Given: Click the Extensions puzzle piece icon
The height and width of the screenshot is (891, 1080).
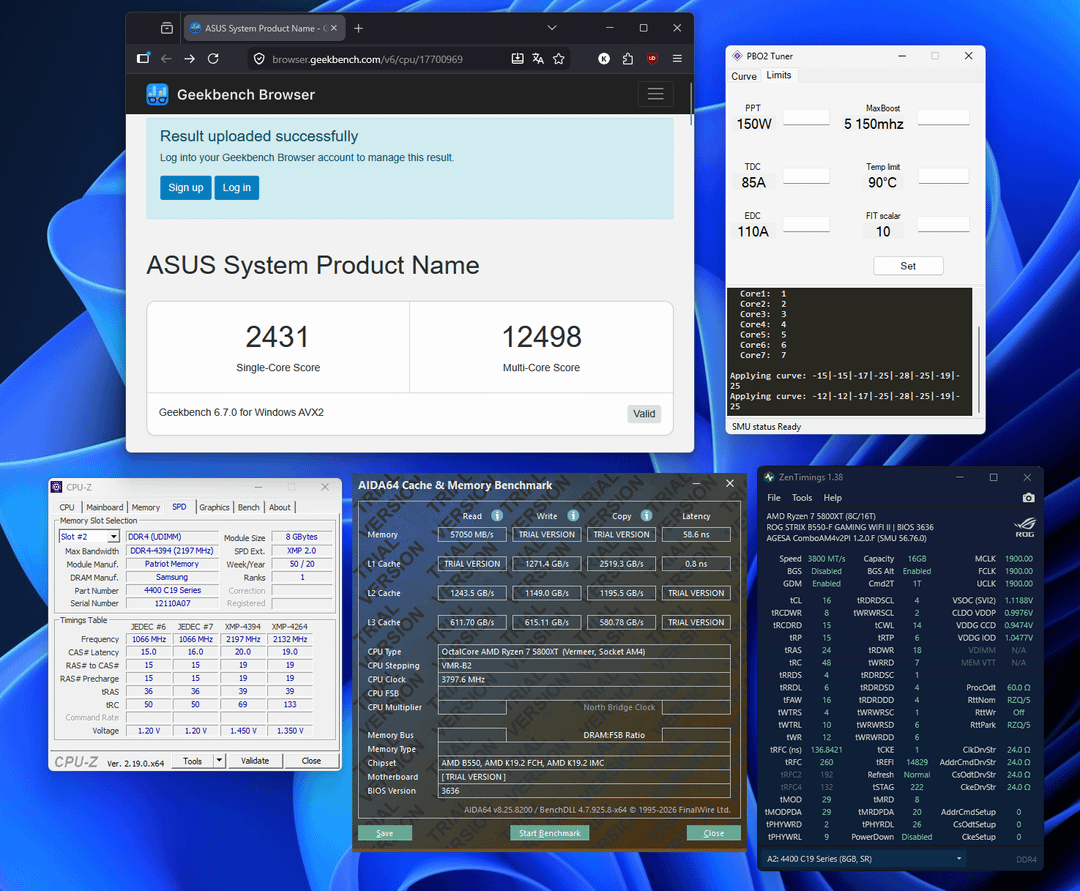Looking at the screenshot, I should (627, 59).
